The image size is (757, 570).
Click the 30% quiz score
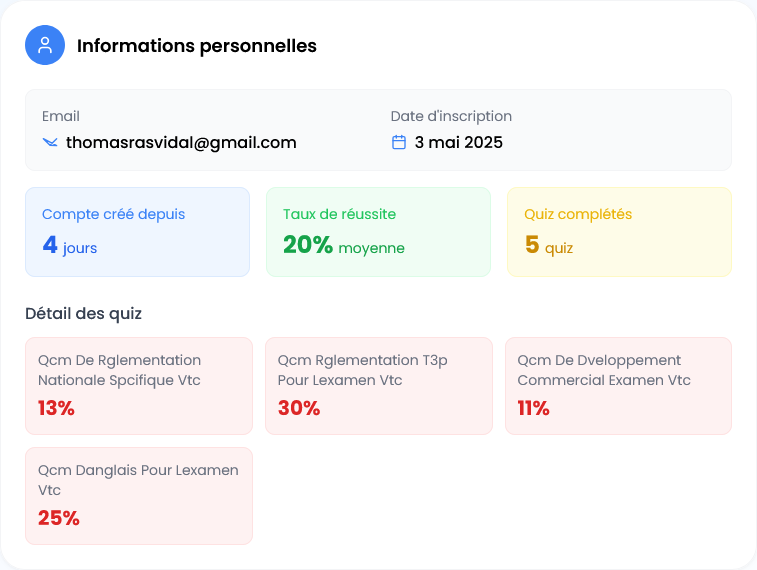coord(299,408)
